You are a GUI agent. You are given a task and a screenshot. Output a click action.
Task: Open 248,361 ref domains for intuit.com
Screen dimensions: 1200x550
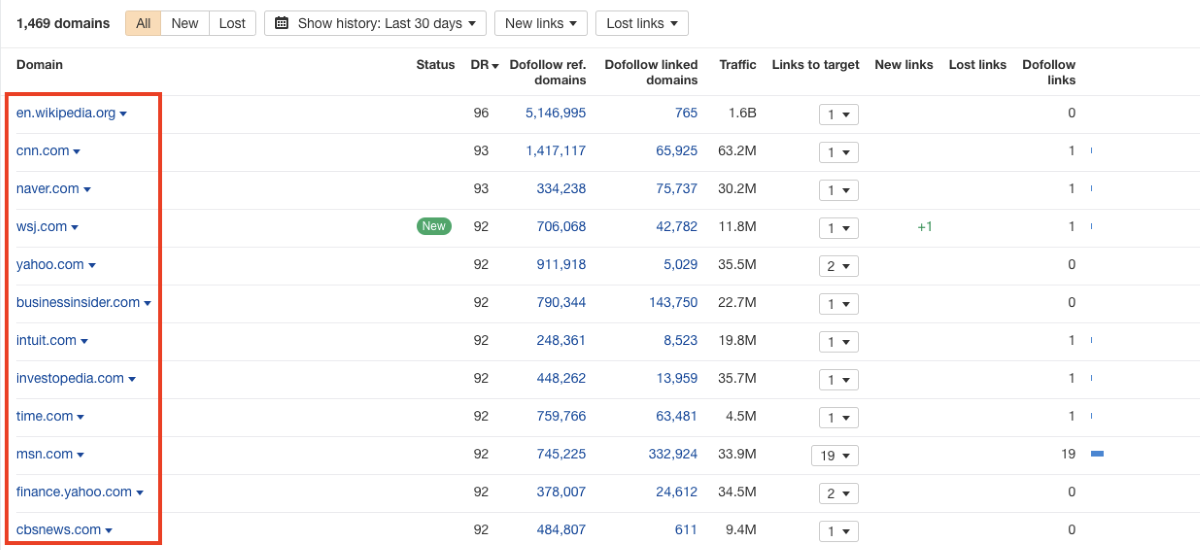pos(561,341)
